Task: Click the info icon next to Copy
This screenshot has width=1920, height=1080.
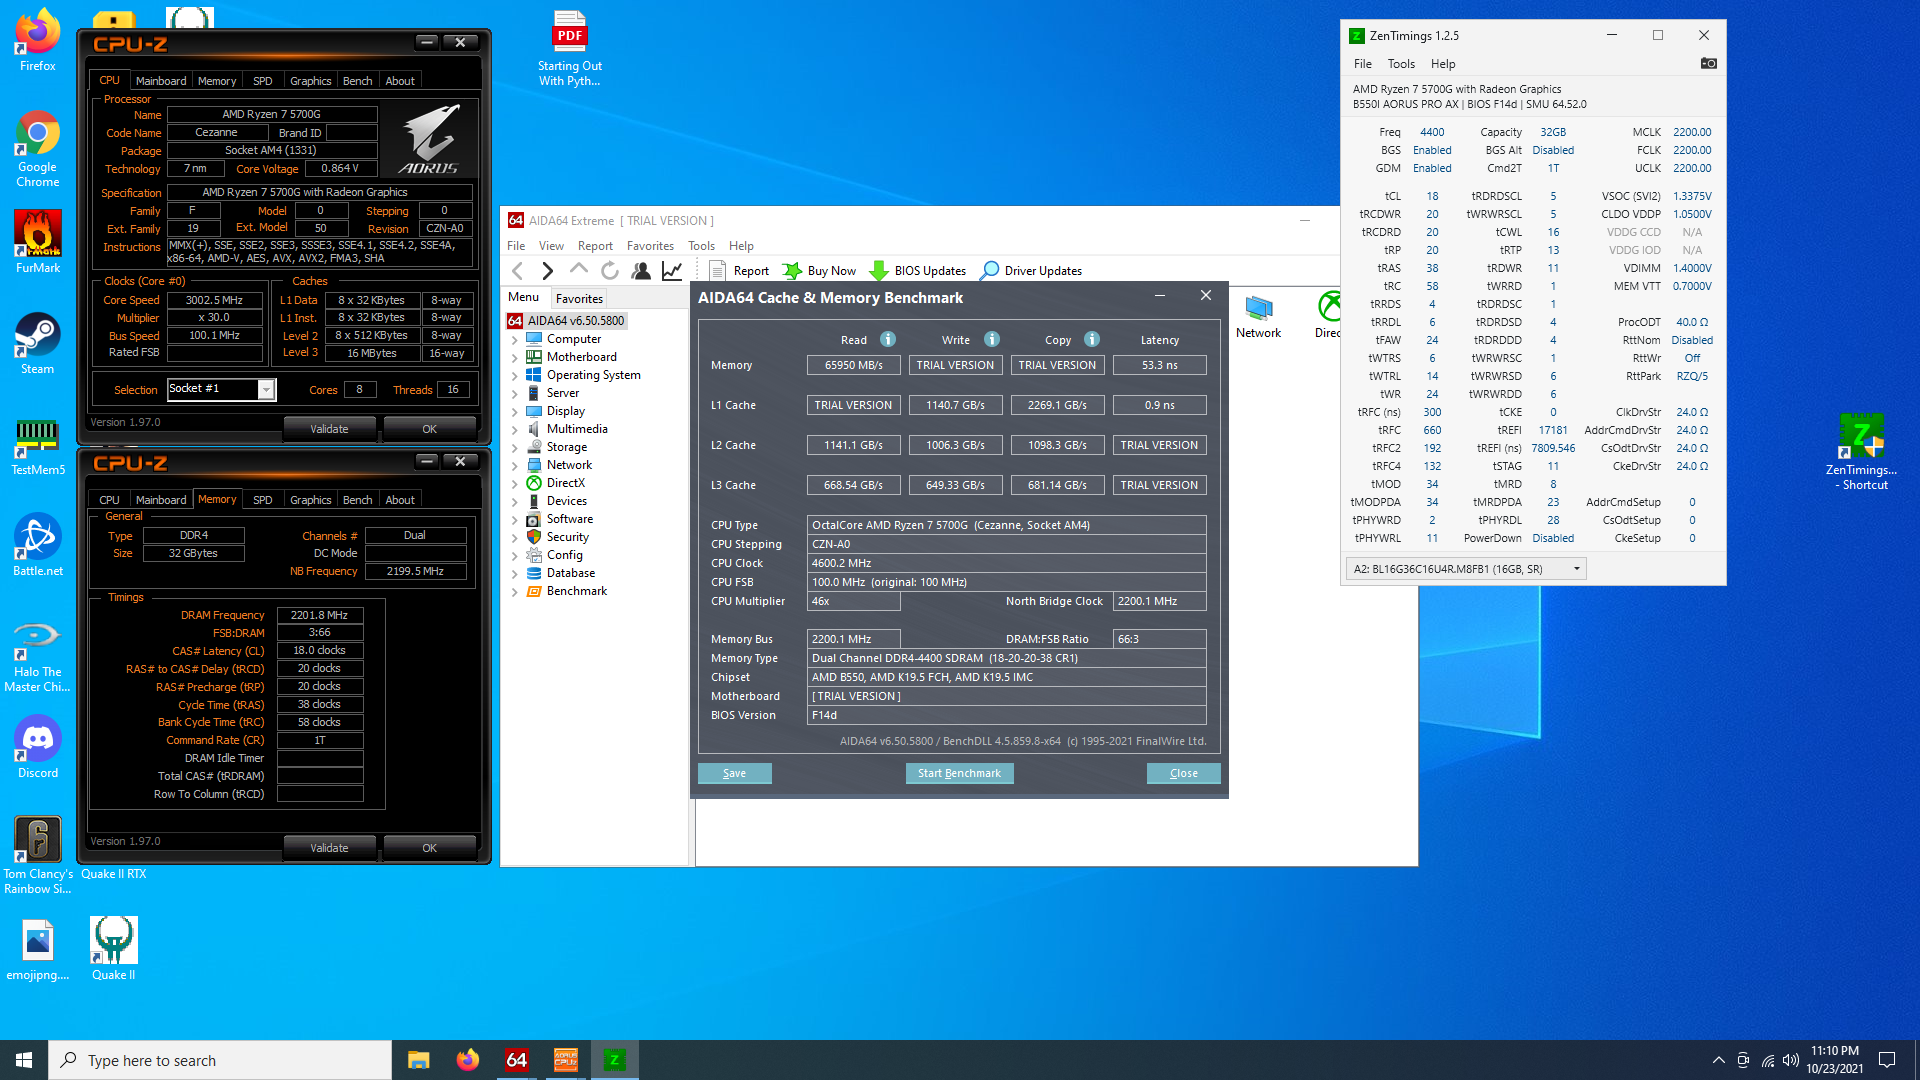Action: pos(1092,339)
